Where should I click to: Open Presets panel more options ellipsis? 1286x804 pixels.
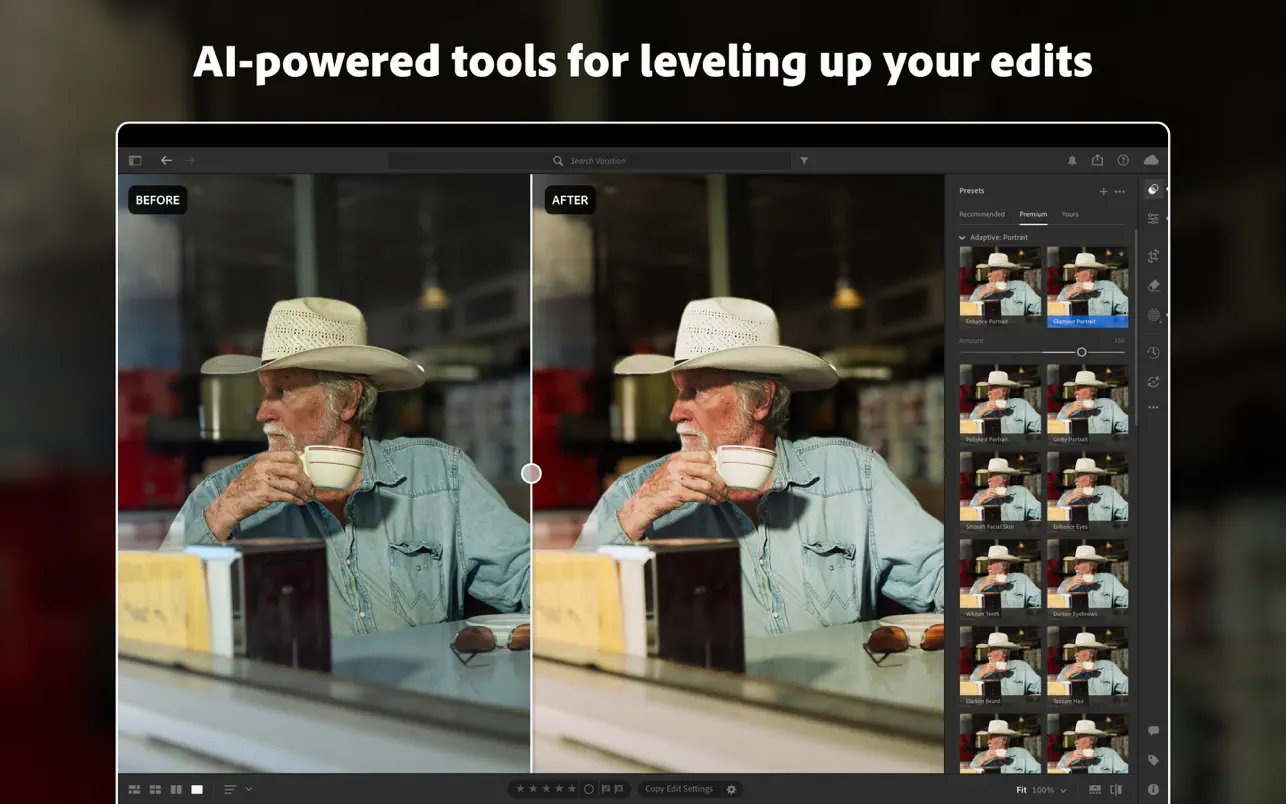coord(1120,191)
